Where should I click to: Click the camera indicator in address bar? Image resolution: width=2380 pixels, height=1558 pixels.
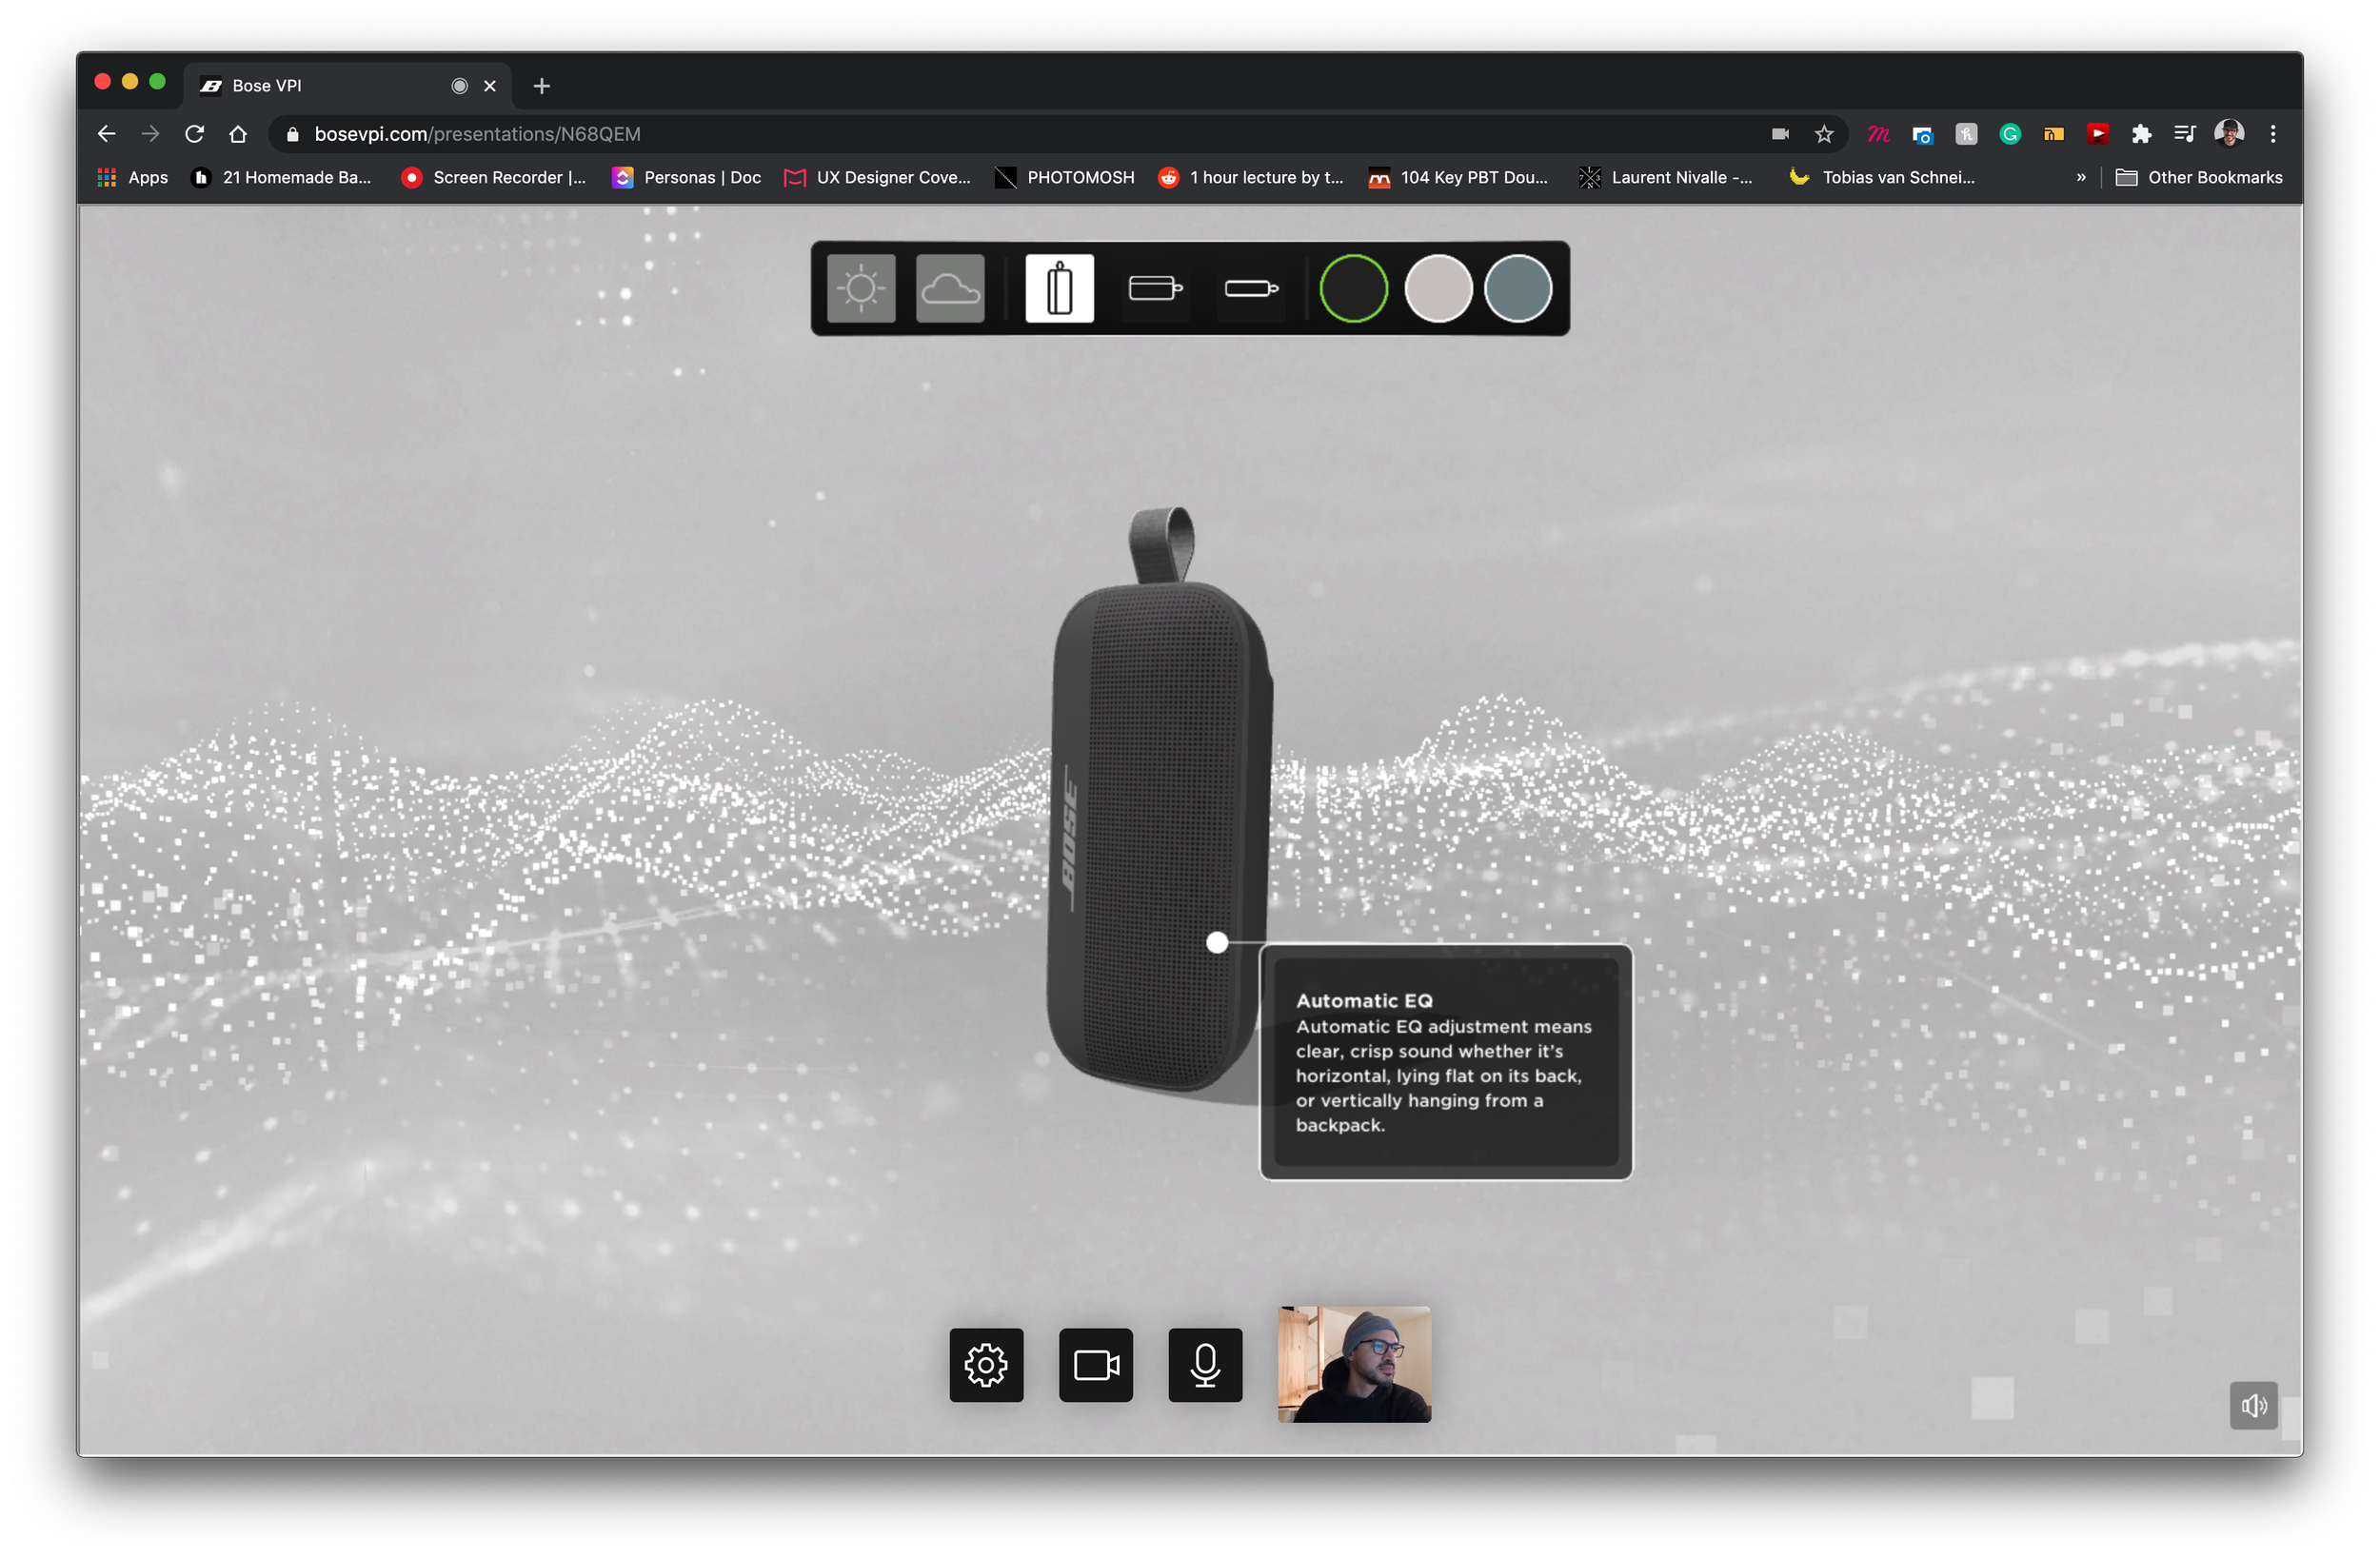pyautogui.click(x=1780, y=134)
